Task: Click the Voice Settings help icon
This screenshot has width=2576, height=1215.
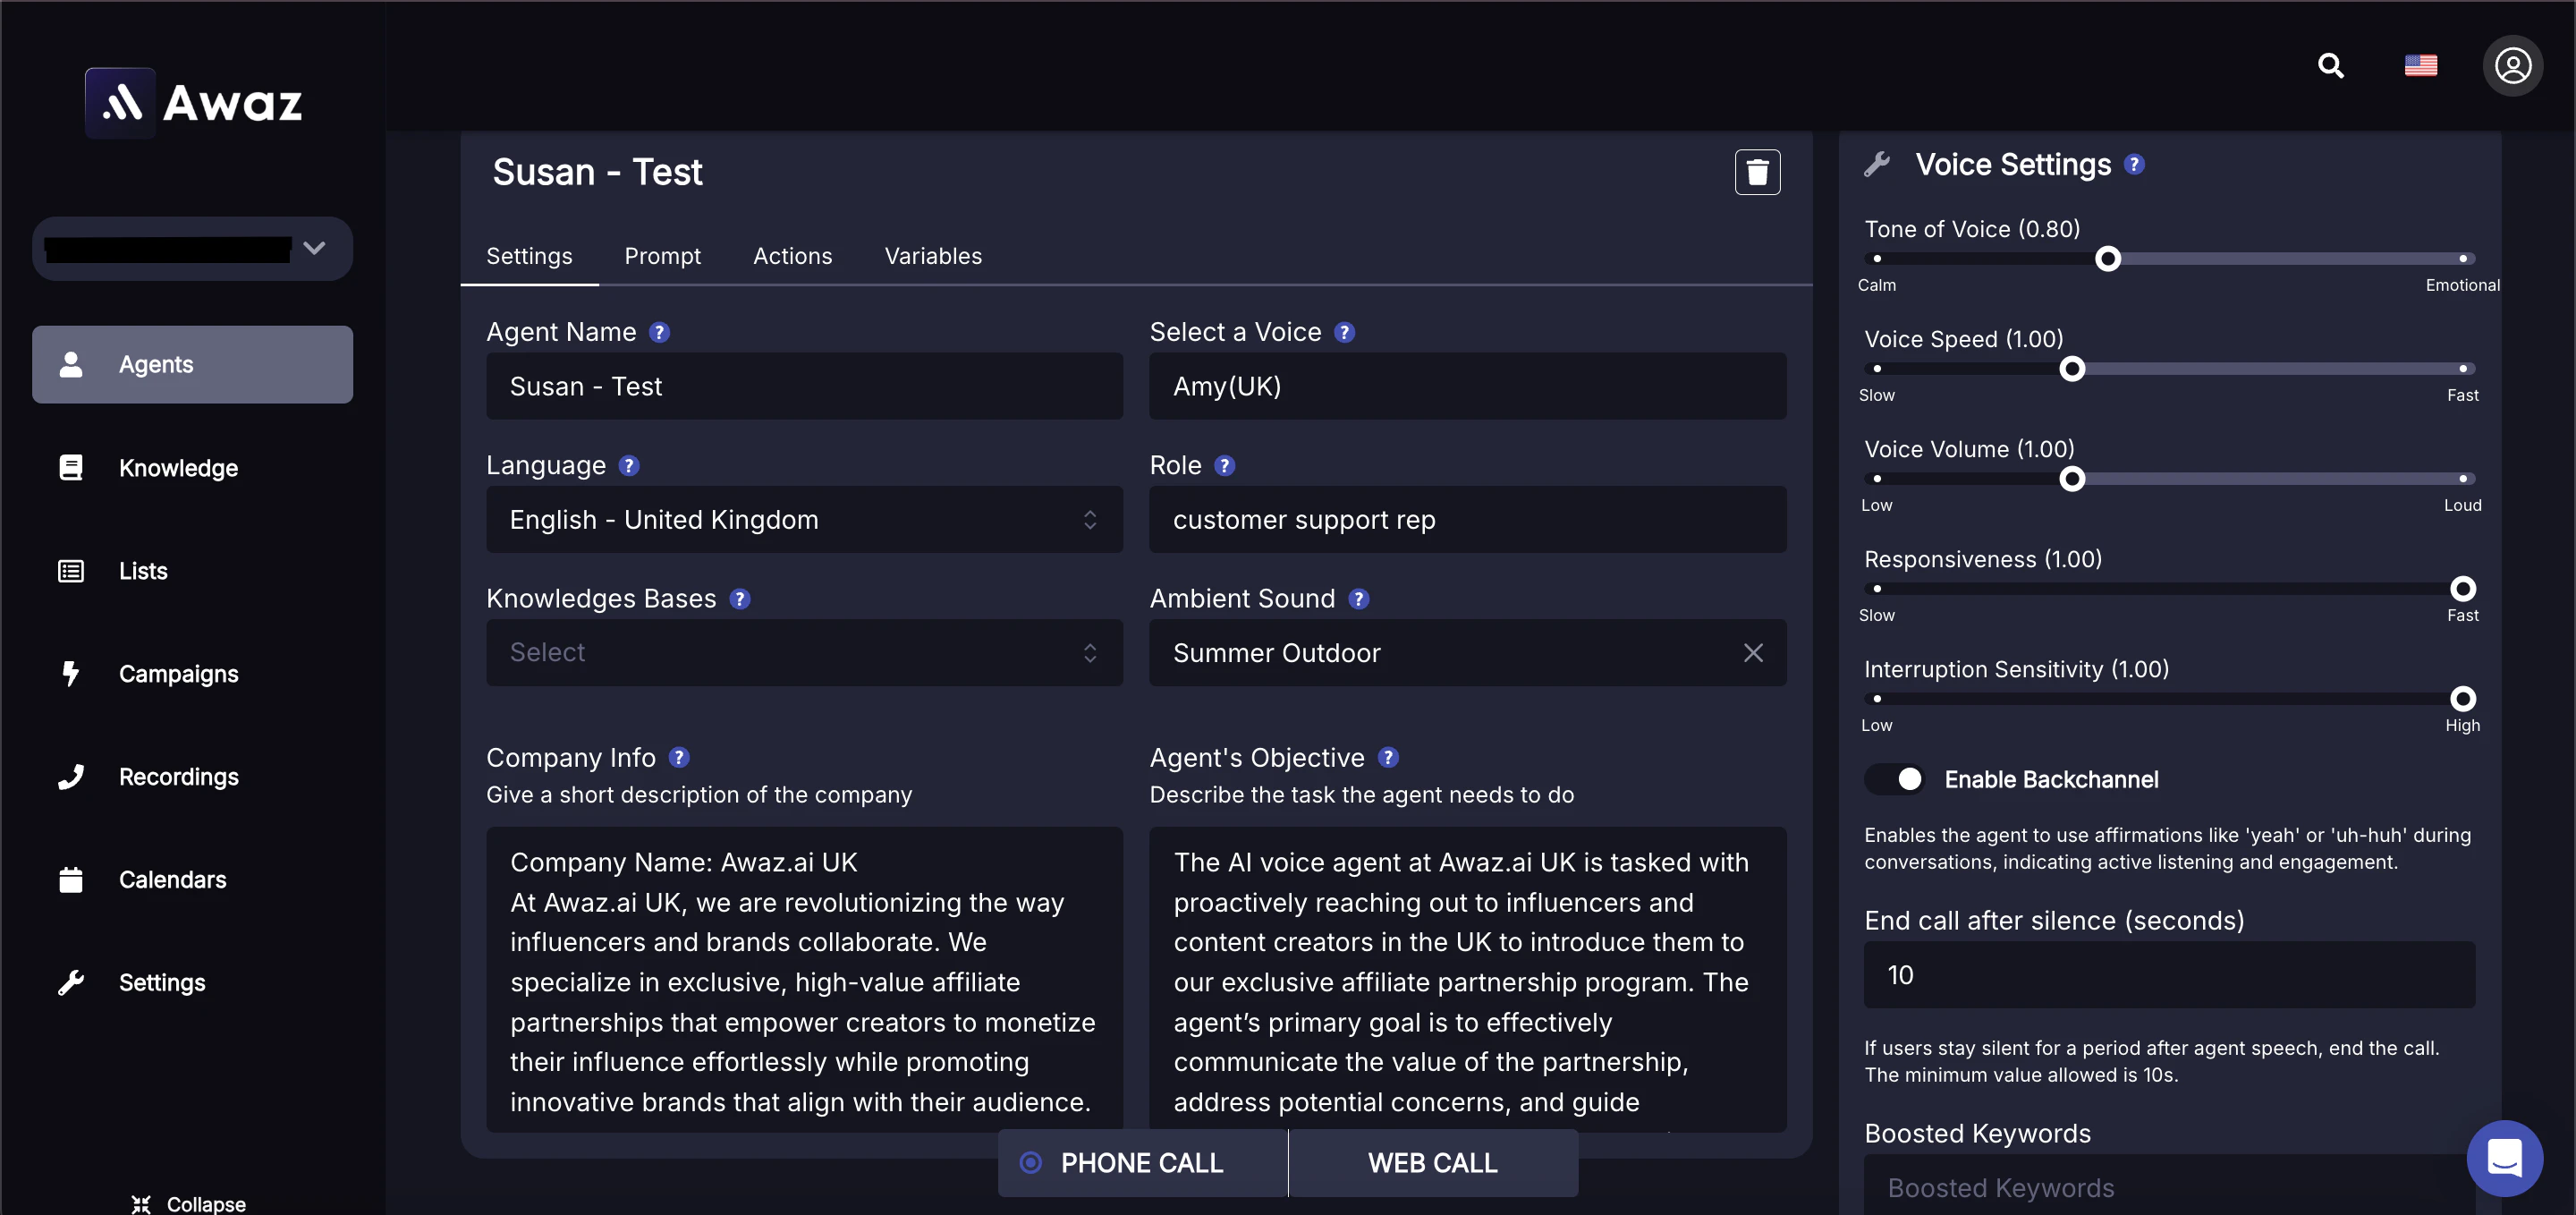Action: (x=2134, y=164)
